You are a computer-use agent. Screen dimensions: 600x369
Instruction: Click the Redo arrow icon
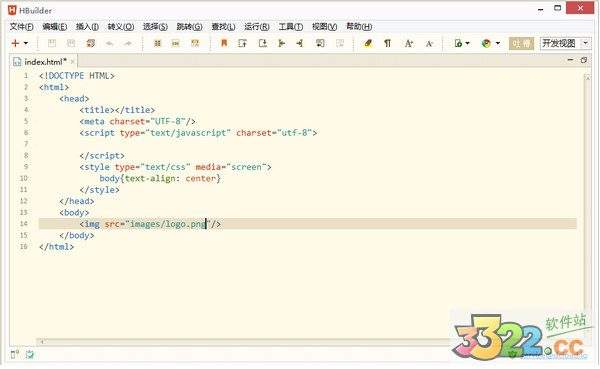[x=128, y=44]
